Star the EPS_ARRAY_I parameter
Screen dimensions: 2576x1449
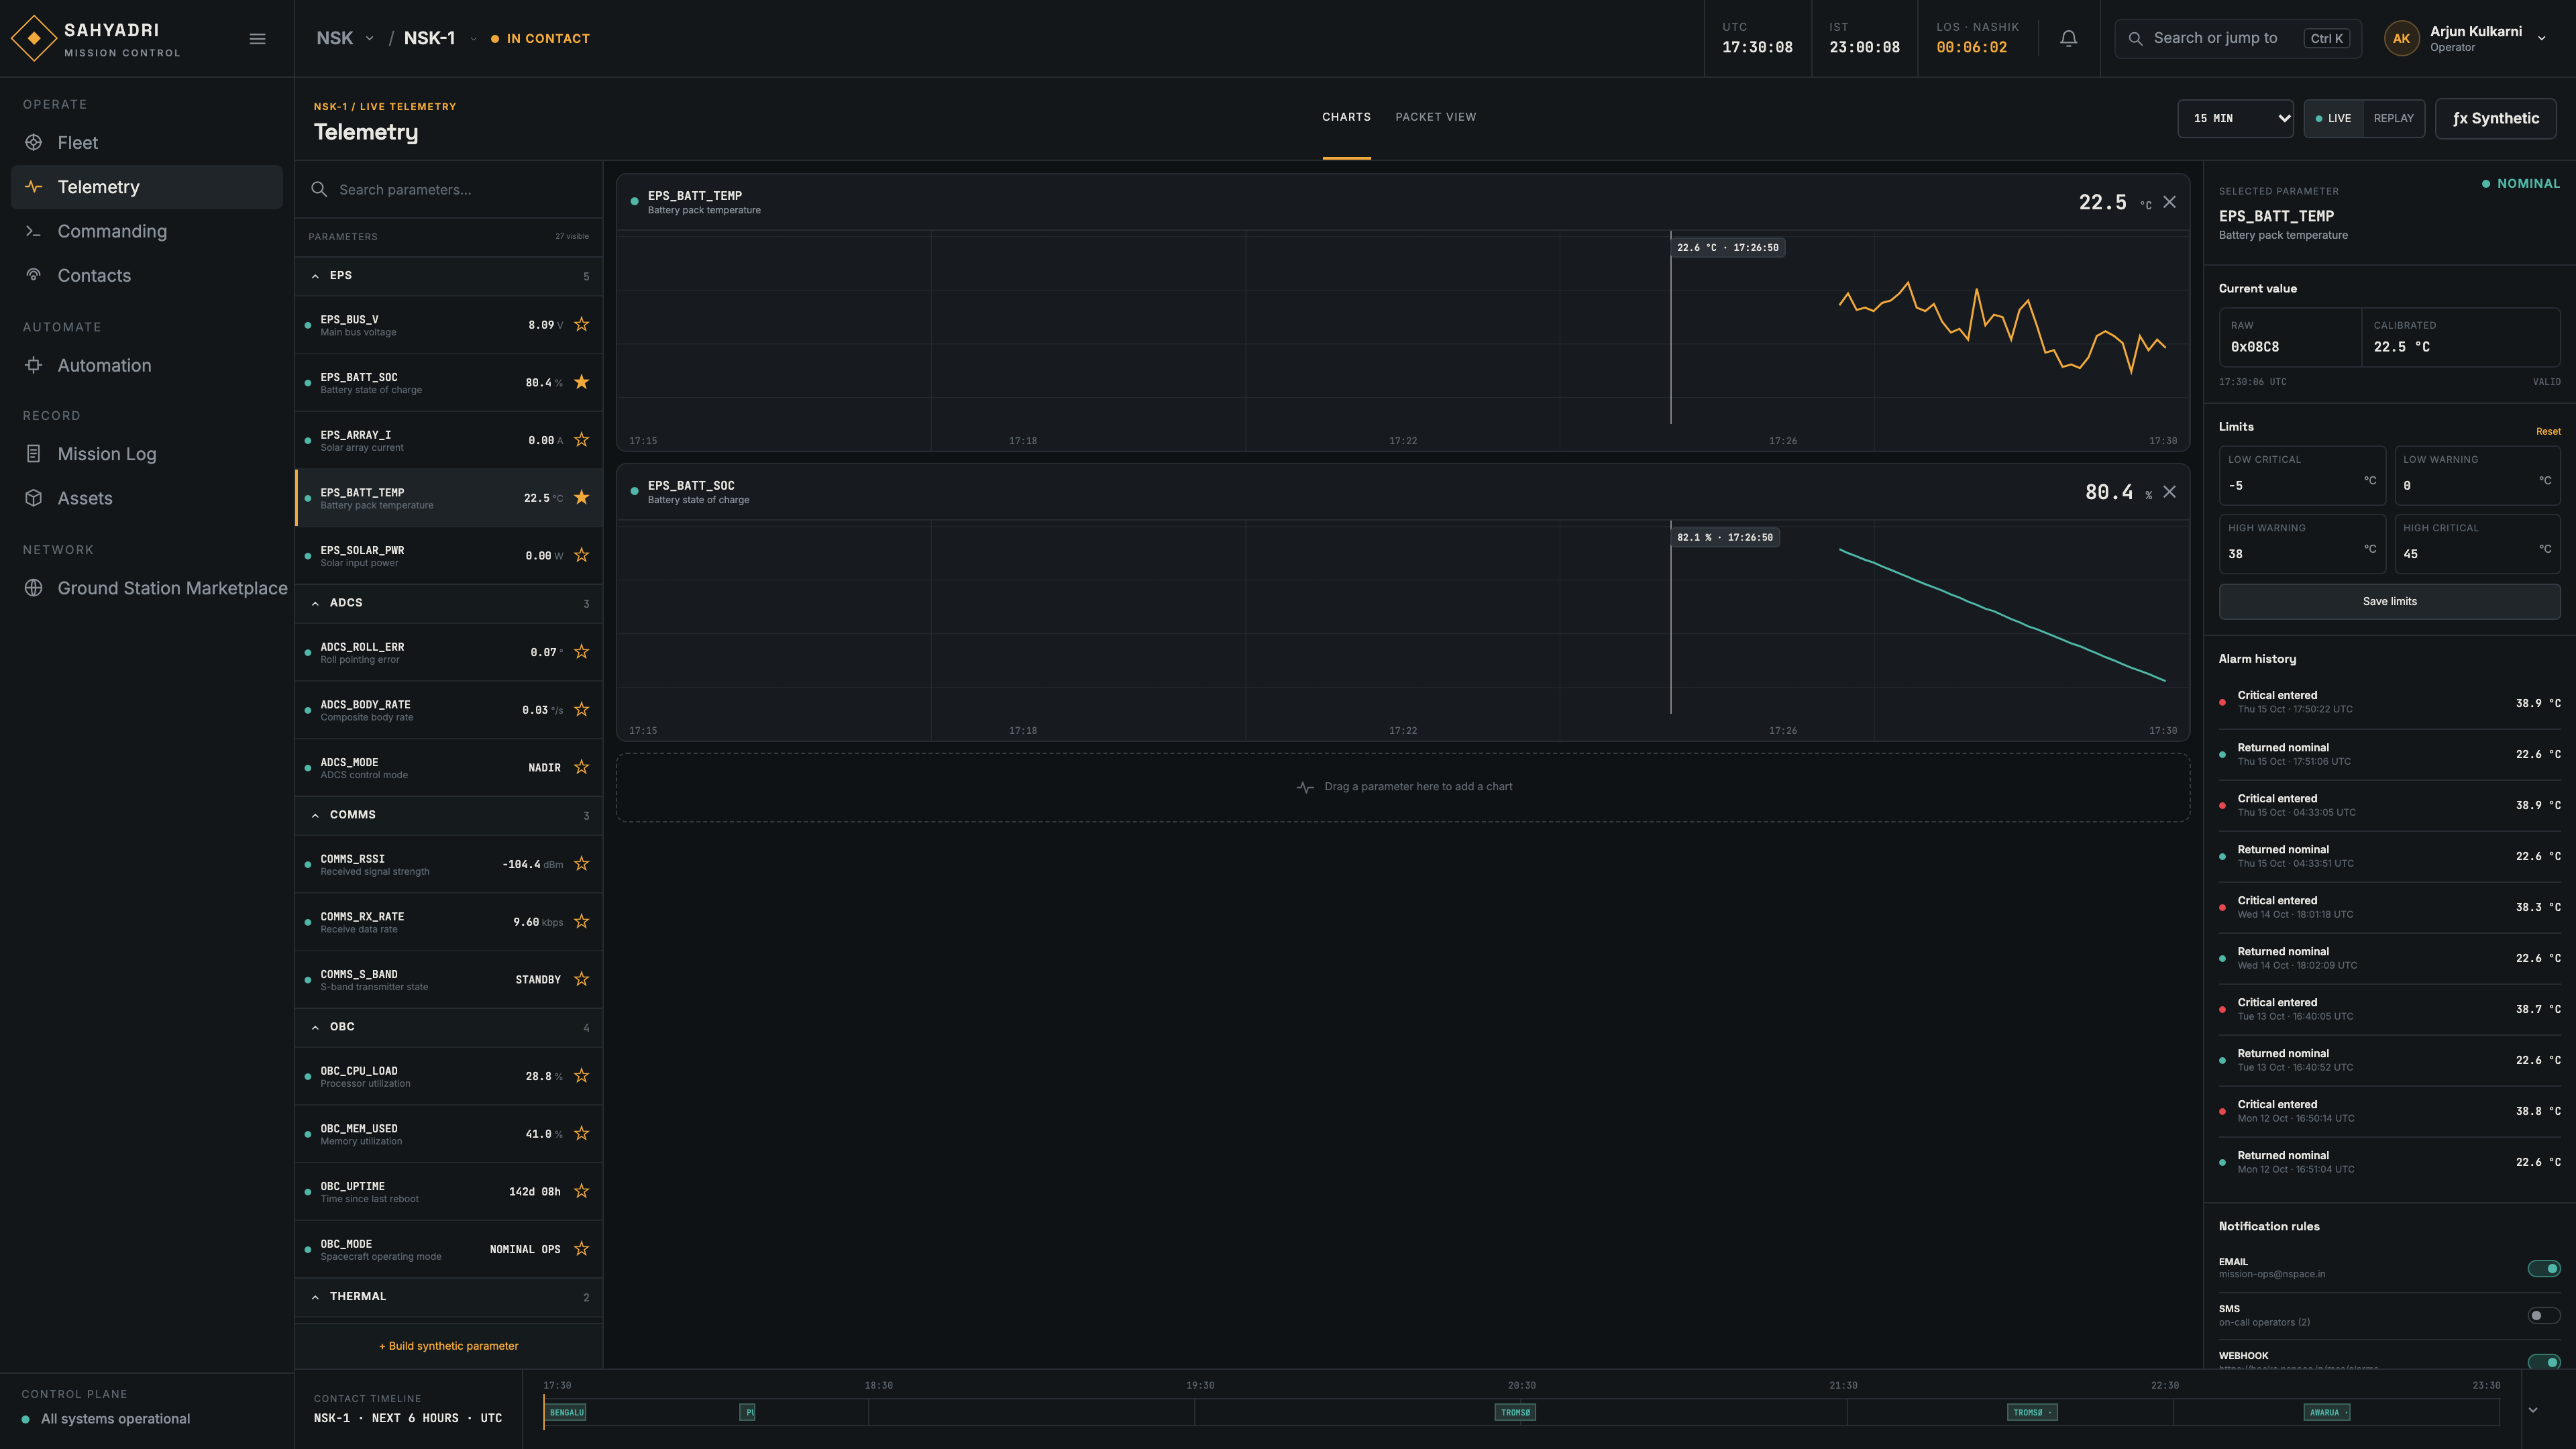(x=581, y=440)
